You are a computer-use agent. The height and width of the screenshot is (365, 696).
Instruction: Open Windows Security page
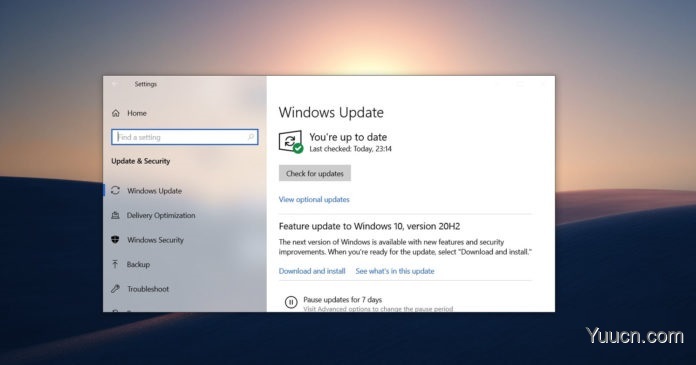[x=155, y=240]
